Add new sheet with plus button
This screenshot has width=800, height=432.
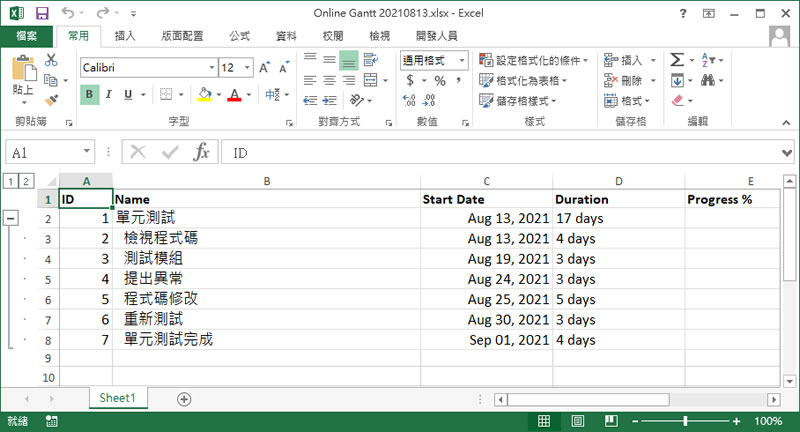[184, 399]
